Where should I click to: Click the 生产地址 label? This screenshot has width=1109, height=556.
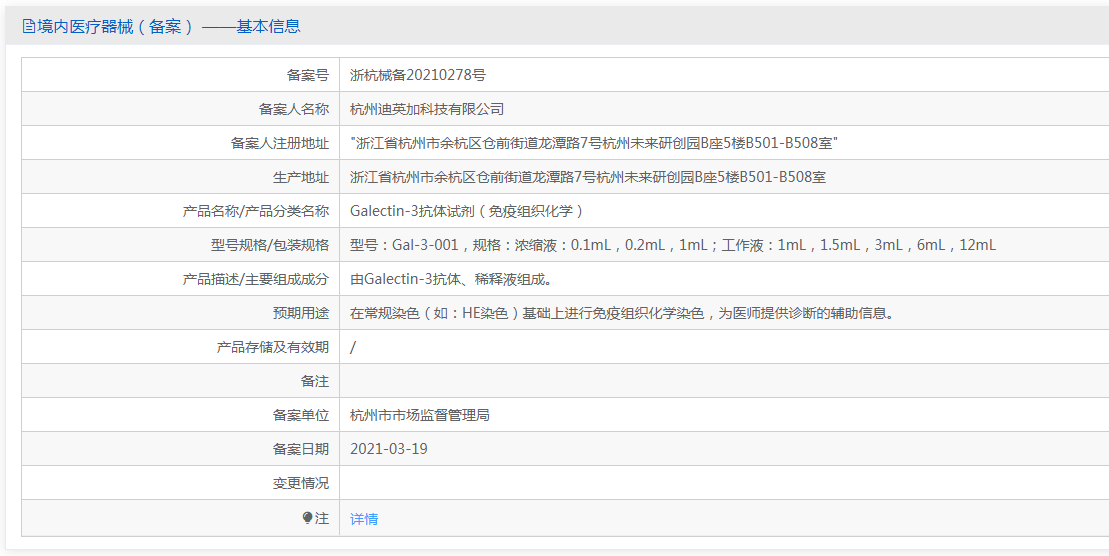pyautogui.click(x=301, y=177)
